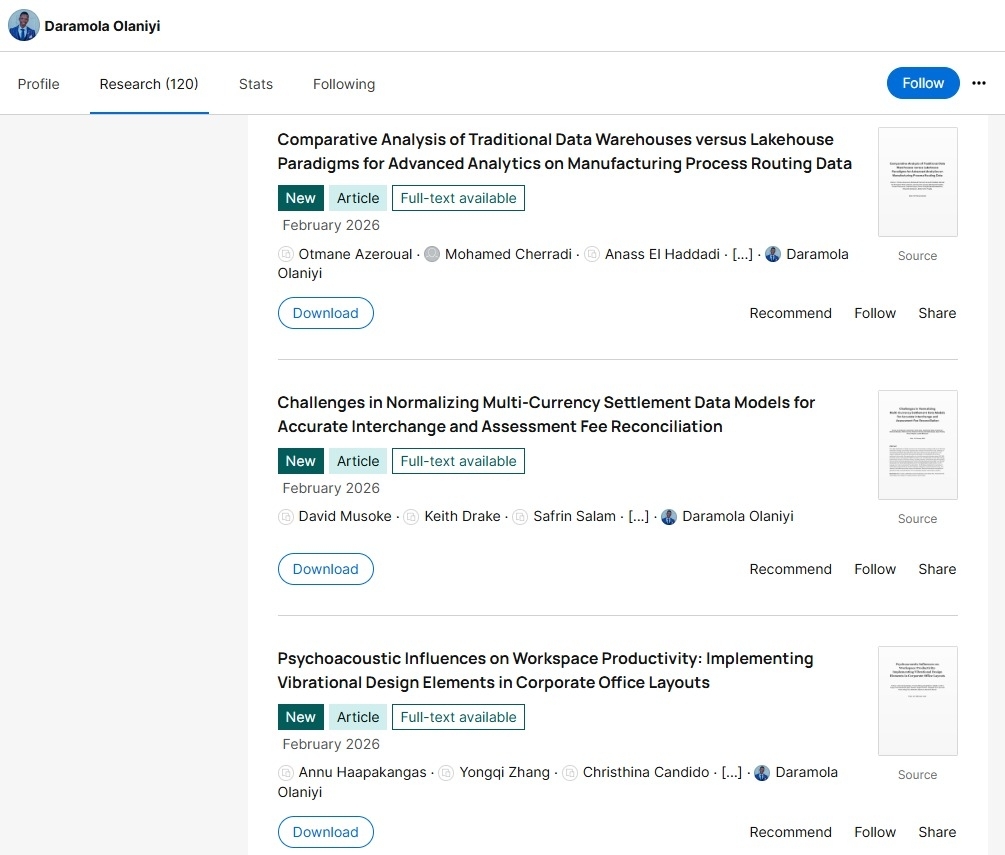The image size is (1005, 855).
Task: Click Yongqi Zhang's author placeholder icon
Action: 447,773
